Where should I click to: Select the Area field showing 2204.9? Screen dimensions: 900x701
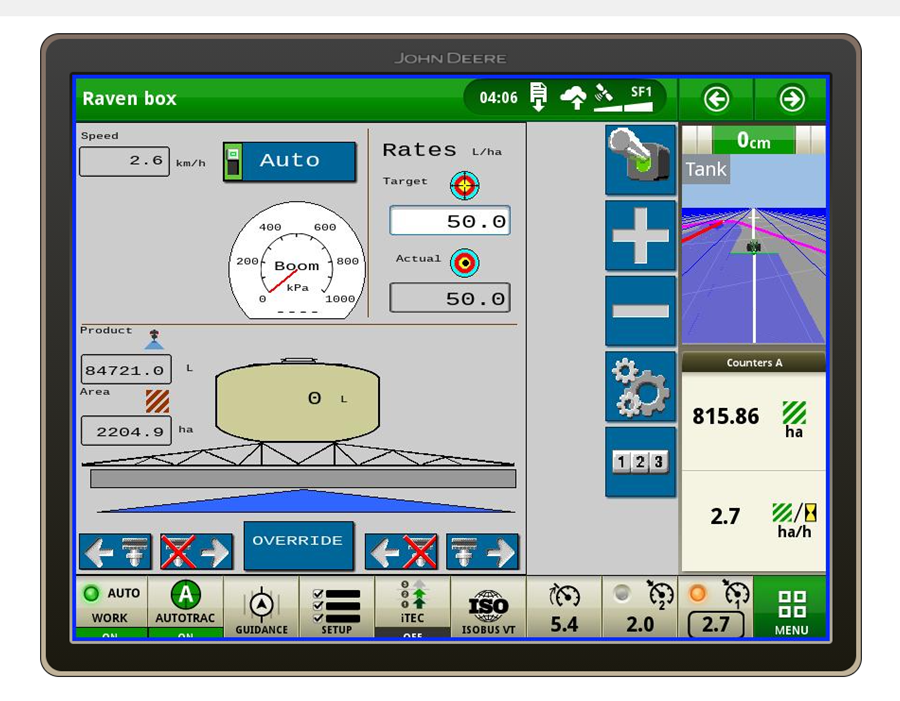[126, 431]
